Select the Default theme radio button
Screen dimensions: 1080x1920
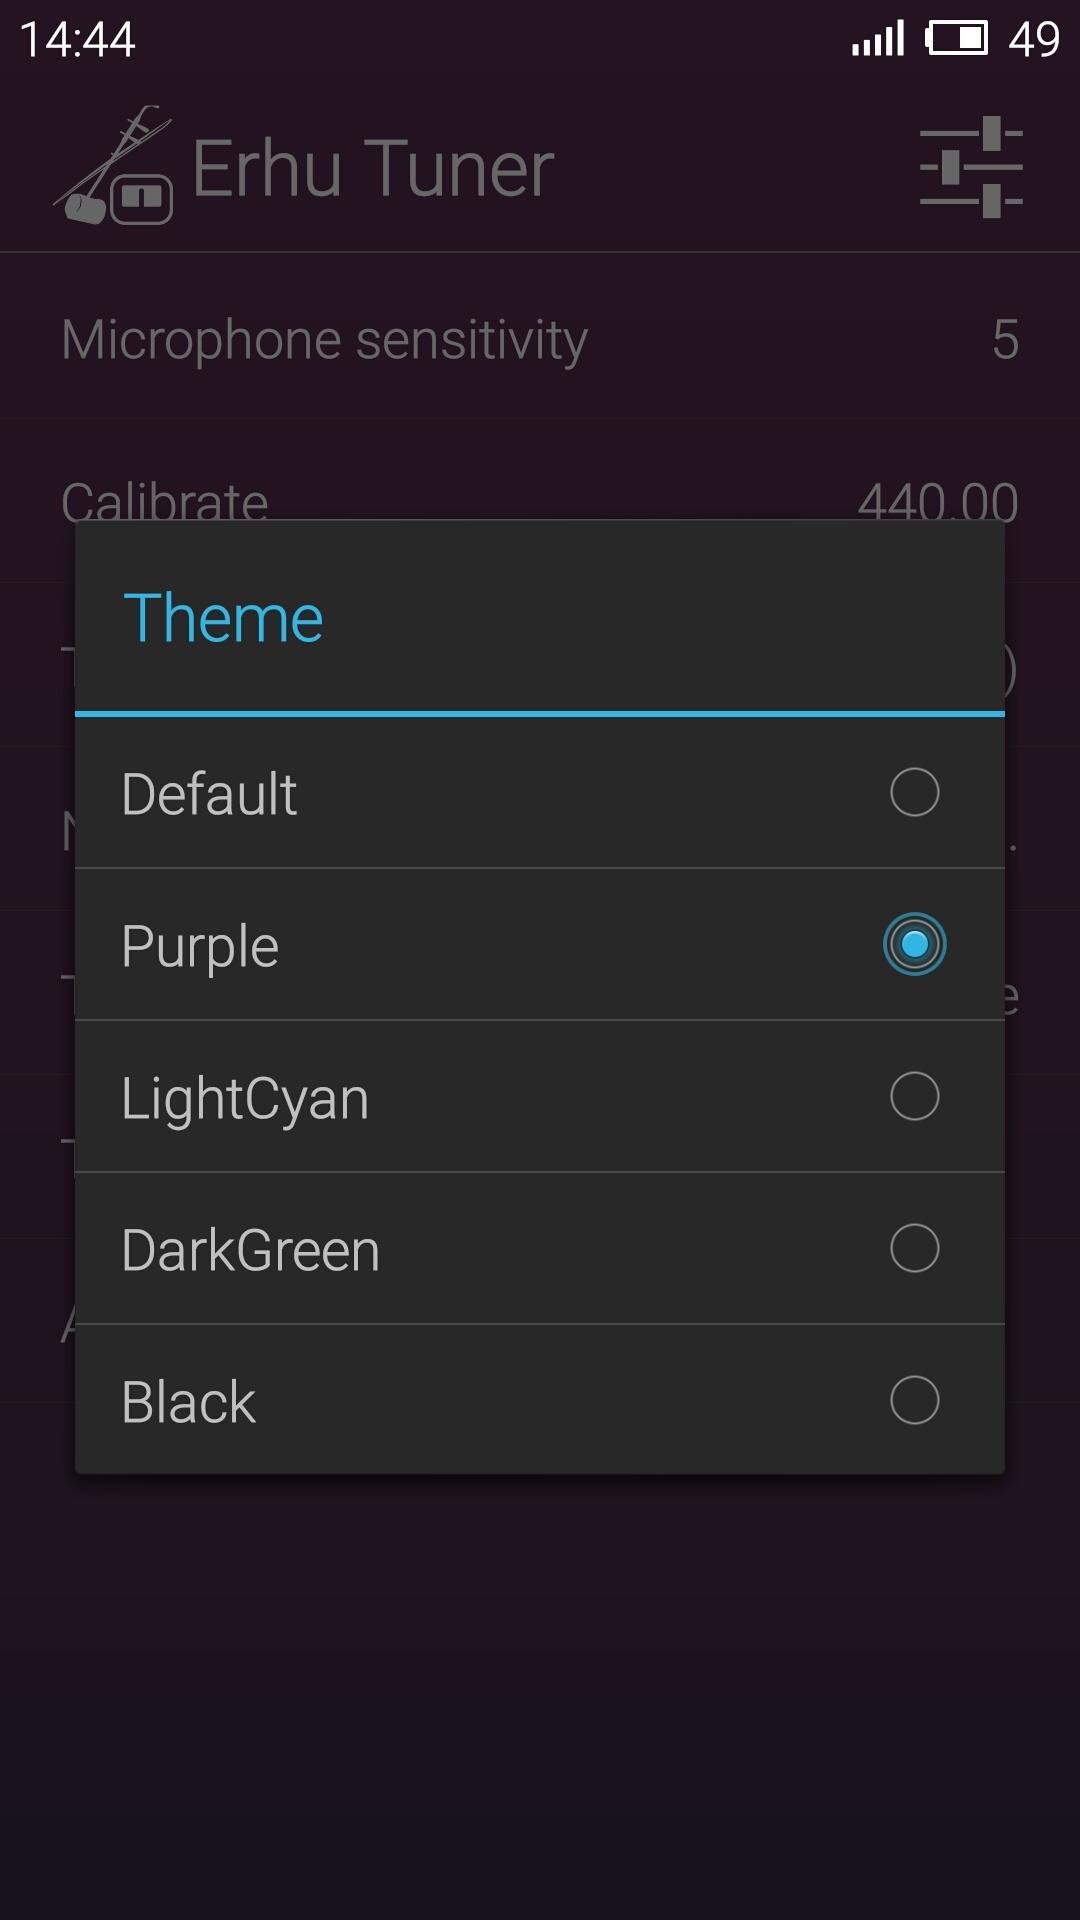coord(914,792)
